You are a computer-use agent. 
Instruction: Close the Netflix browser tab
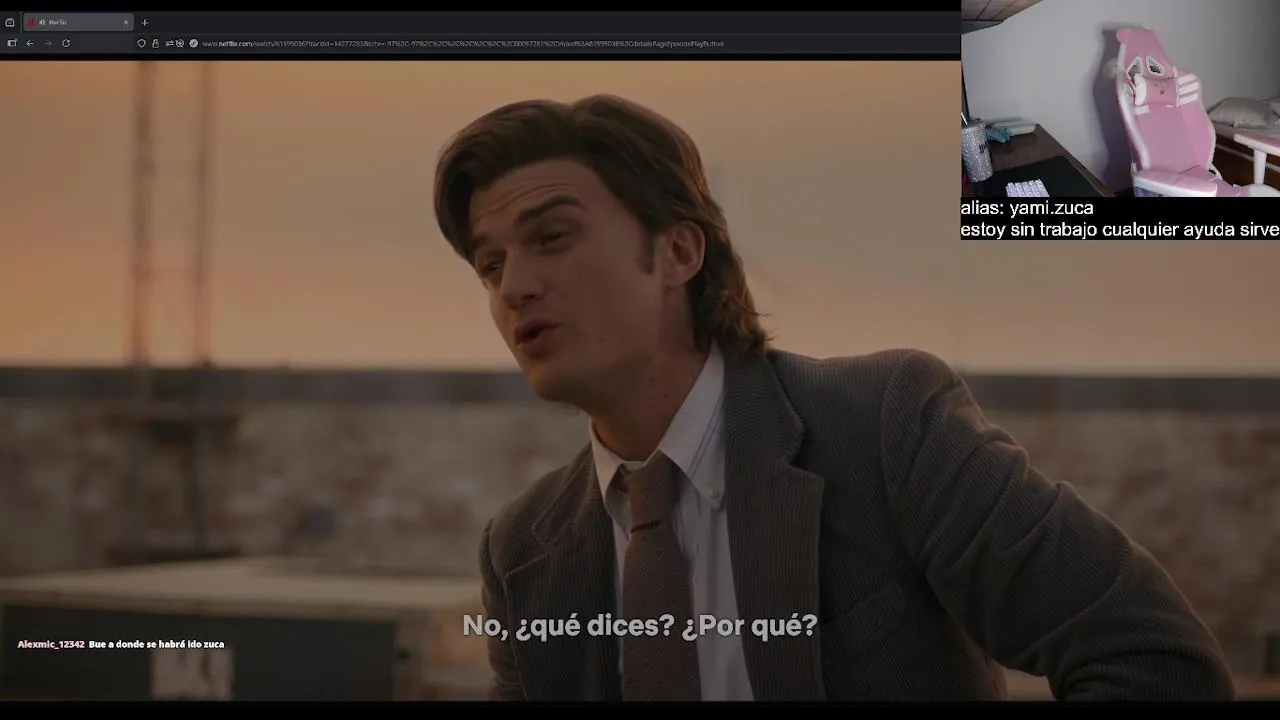(x=126, y=22)
